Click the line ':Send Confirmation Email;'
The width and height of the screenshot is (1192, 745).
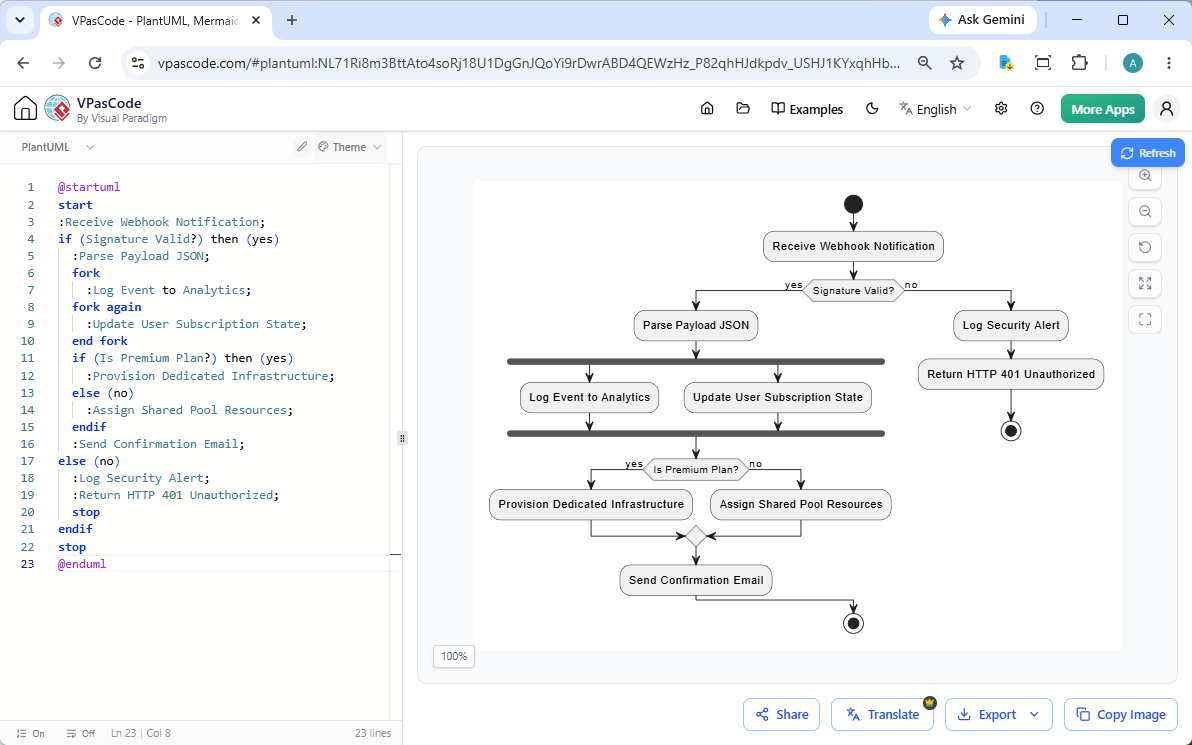point(158,444)
